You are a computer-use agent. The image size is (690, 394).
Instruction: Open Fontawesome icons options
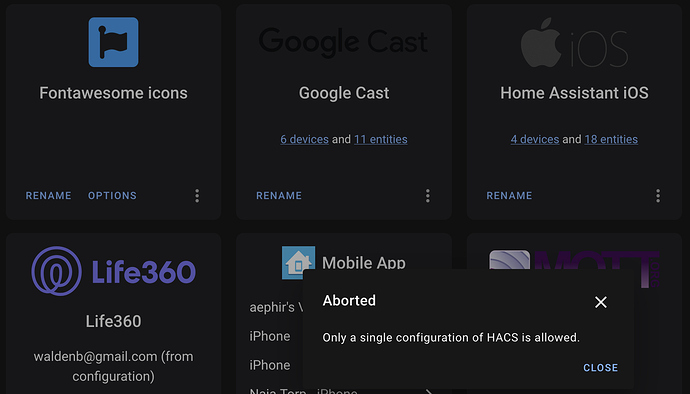[x=112, y=195]
